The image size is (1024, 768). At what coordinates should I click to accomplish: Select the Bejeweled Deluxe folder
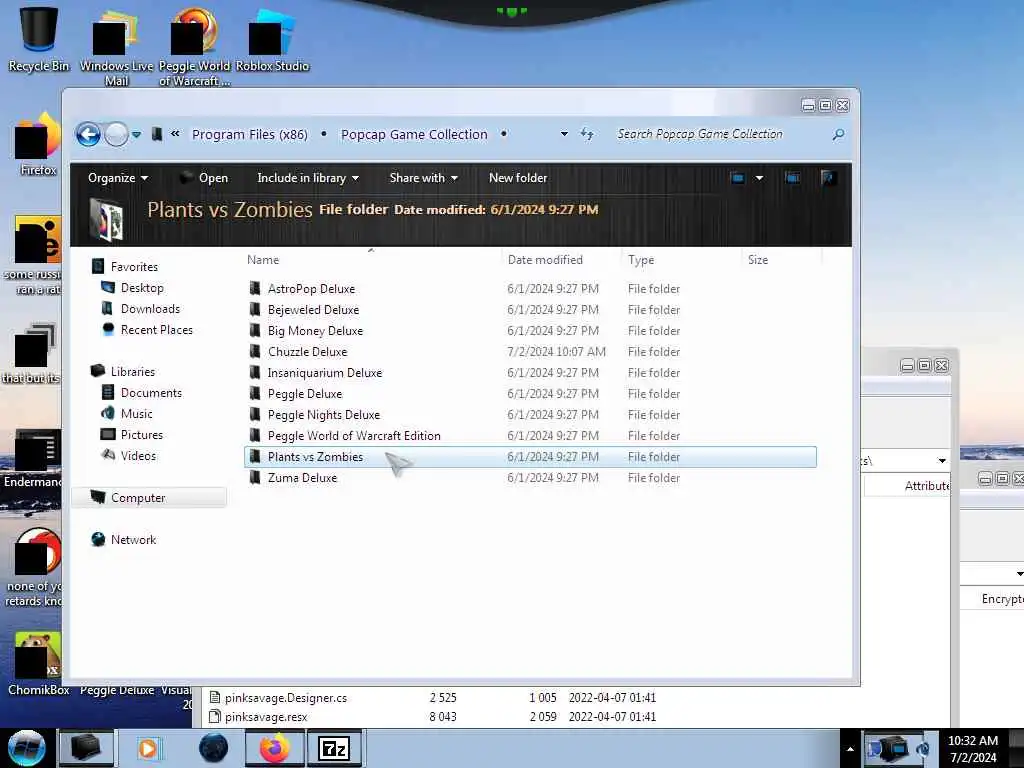(x=313, y=310)
